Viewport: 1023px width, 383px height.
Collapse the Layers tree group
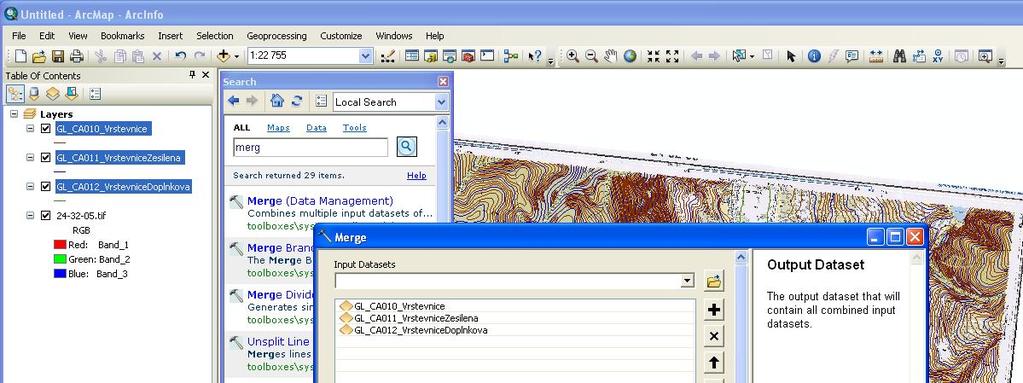pos(14,114)
